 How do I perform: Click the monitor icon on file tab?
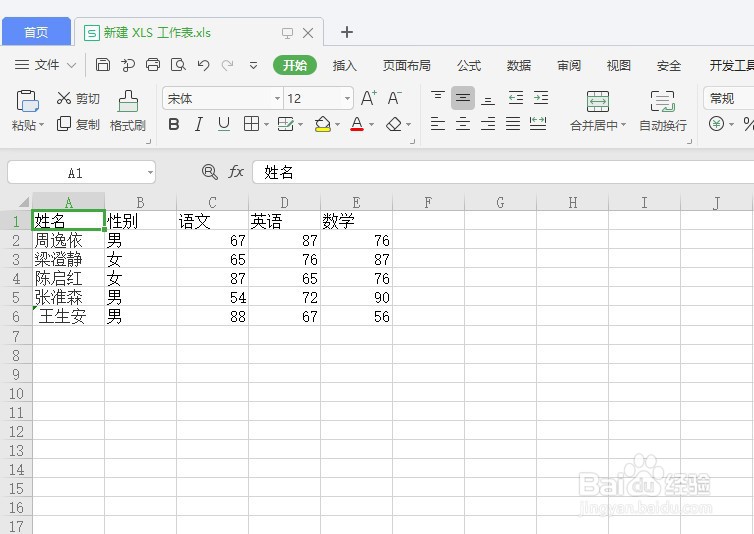pos(287,33)
